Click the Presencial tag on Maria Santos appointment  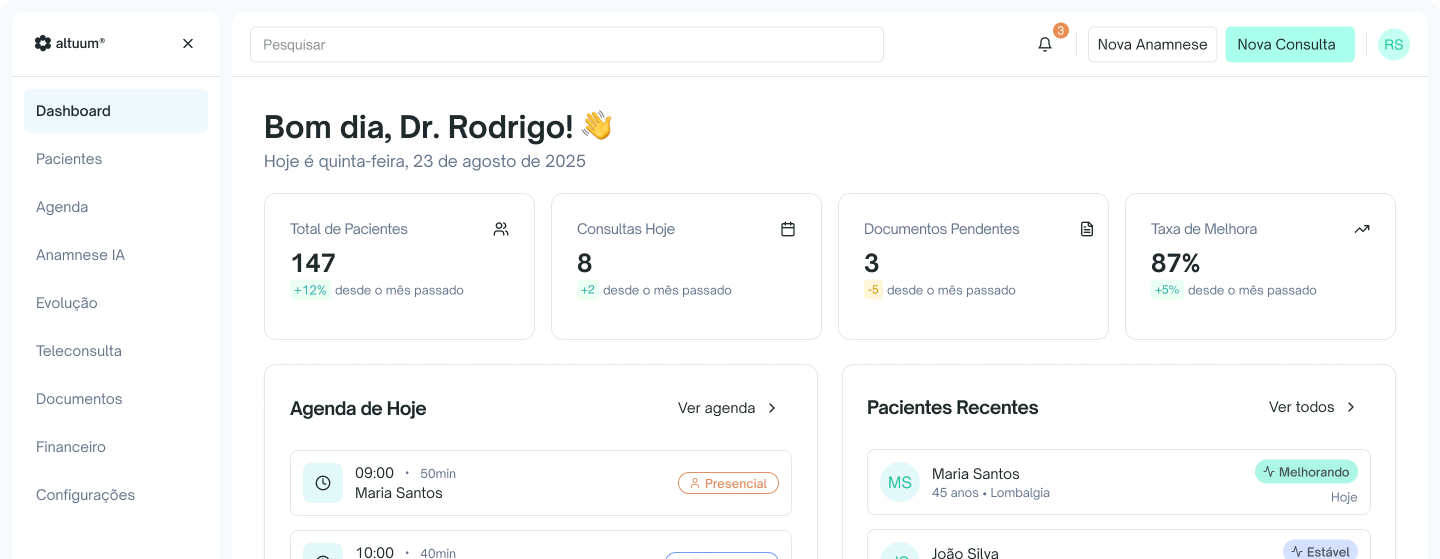tap(728, 483)
